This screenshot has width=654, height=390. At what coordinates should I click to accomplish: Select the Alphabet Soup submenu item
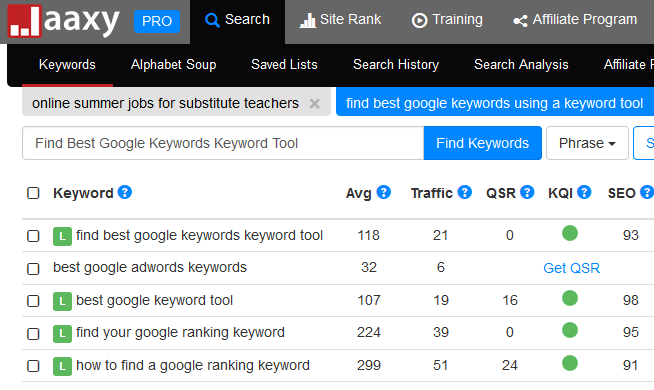pos(174,65)
